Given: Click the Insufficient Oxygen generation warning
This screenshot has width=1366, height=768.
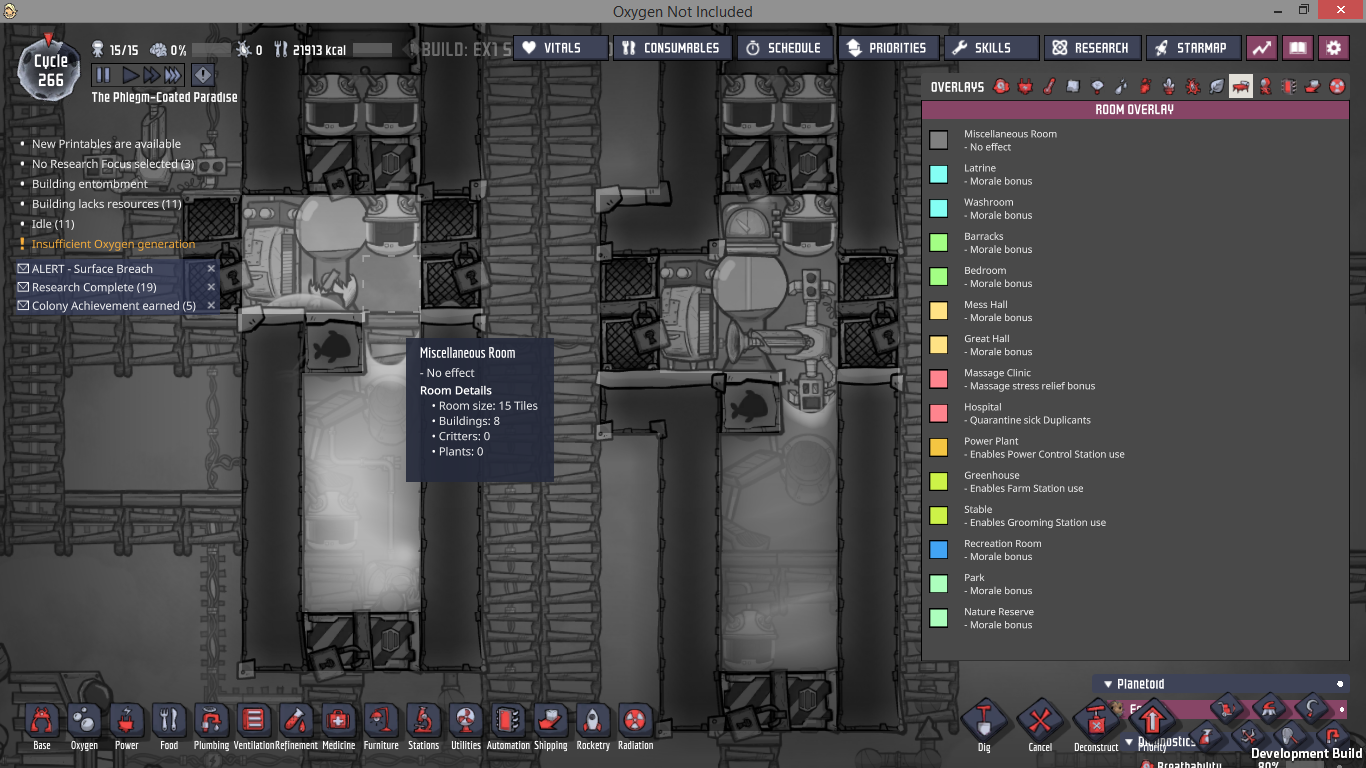Looking at the screenshot, I should coord(113,244).
